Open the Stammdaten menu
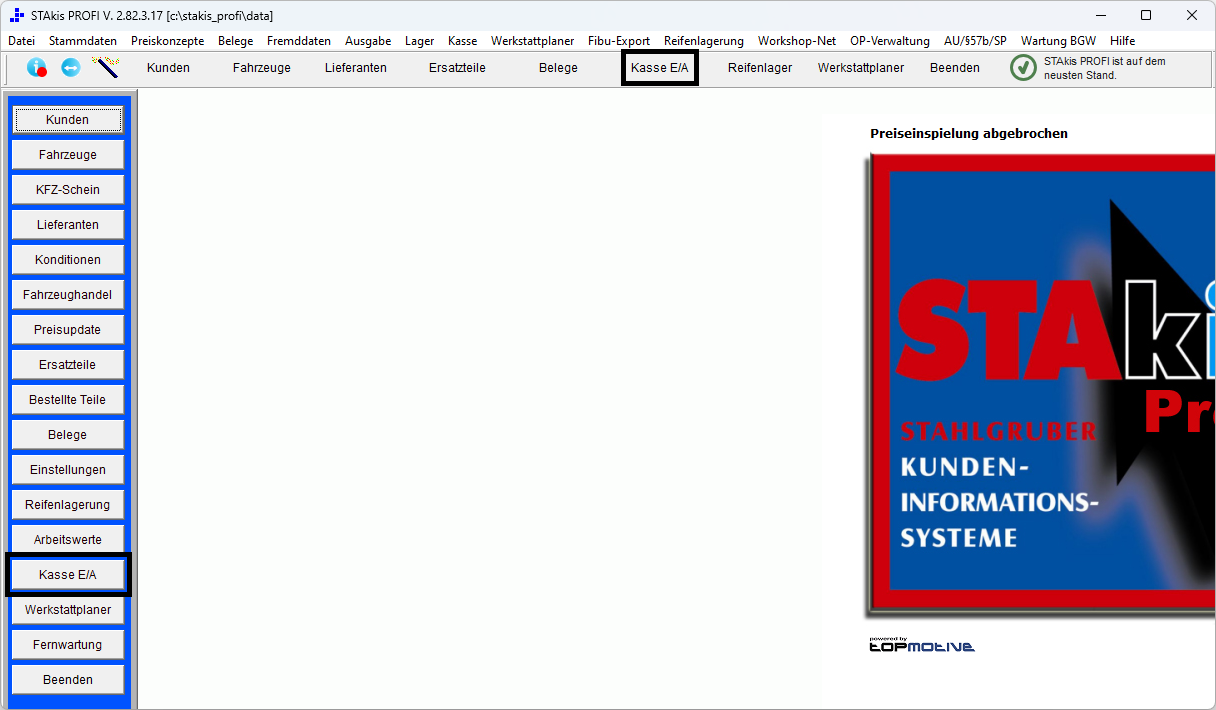Screen dimensions: 1216x710 click(83, 41)
